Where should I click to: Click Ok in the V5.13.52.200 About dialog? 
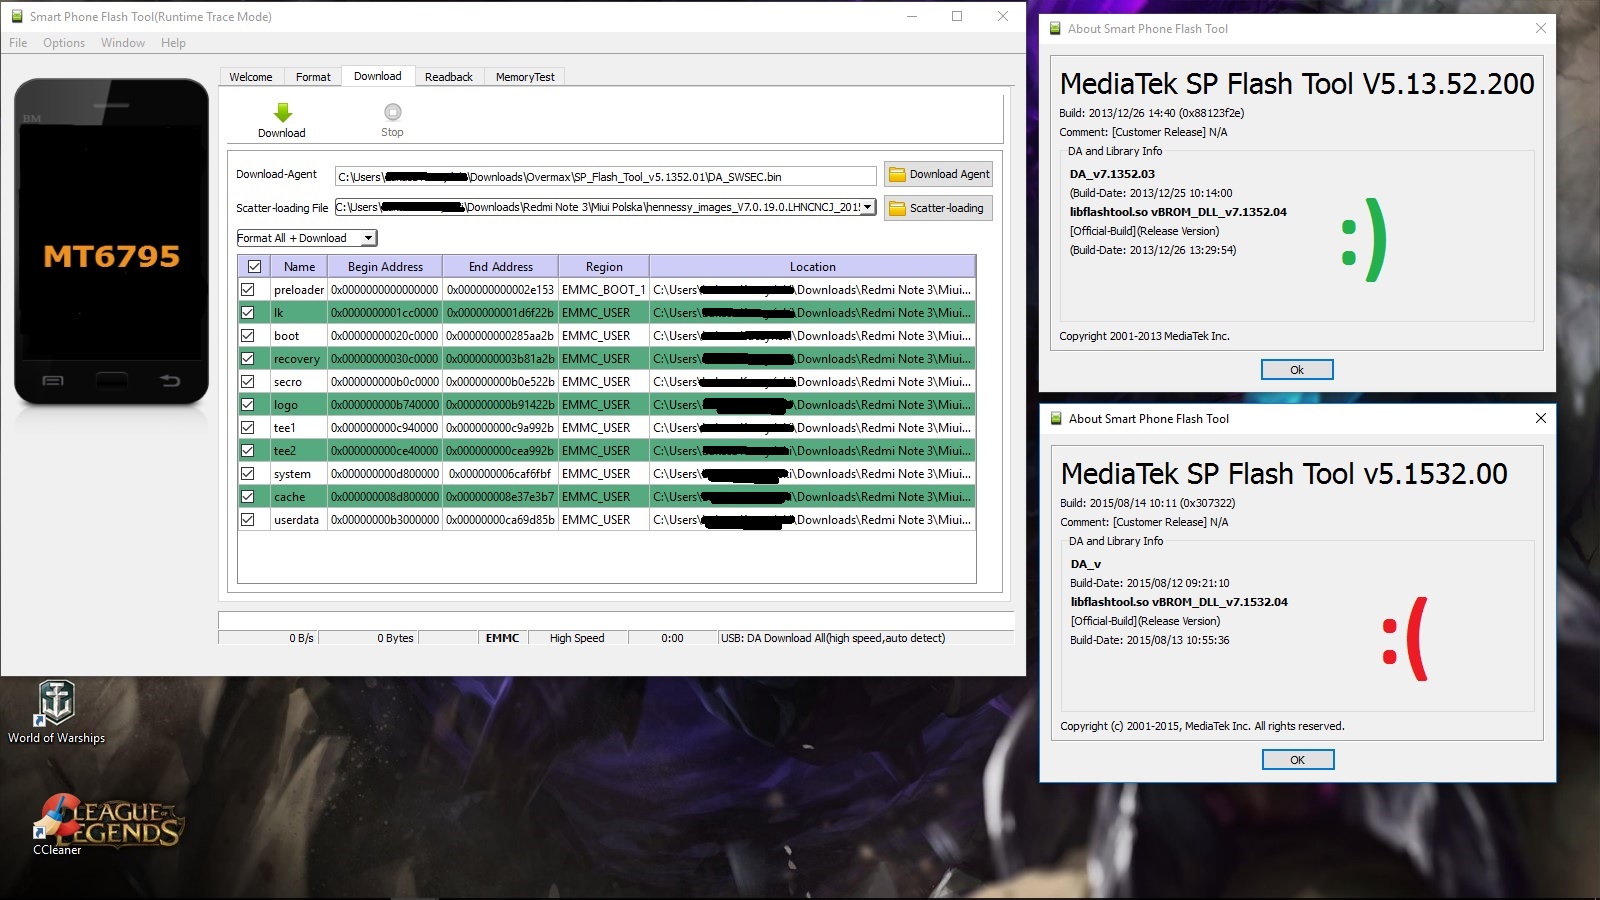click(x=1296, y=370)
